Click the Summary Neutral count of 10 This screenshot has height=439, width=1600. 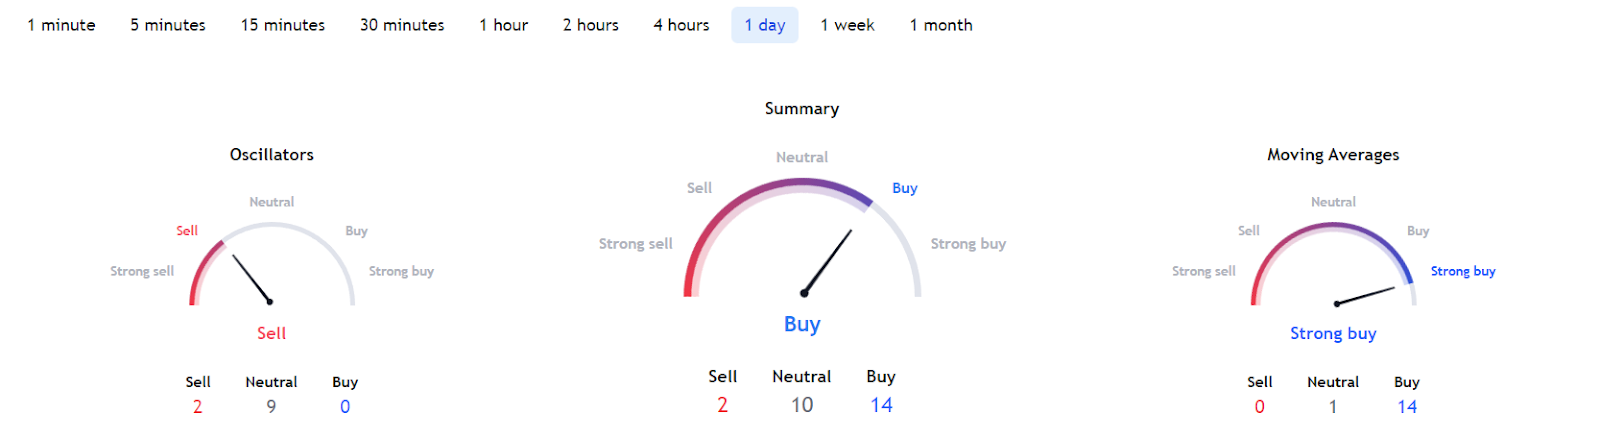pyautogui.click(x=801, y=405)
